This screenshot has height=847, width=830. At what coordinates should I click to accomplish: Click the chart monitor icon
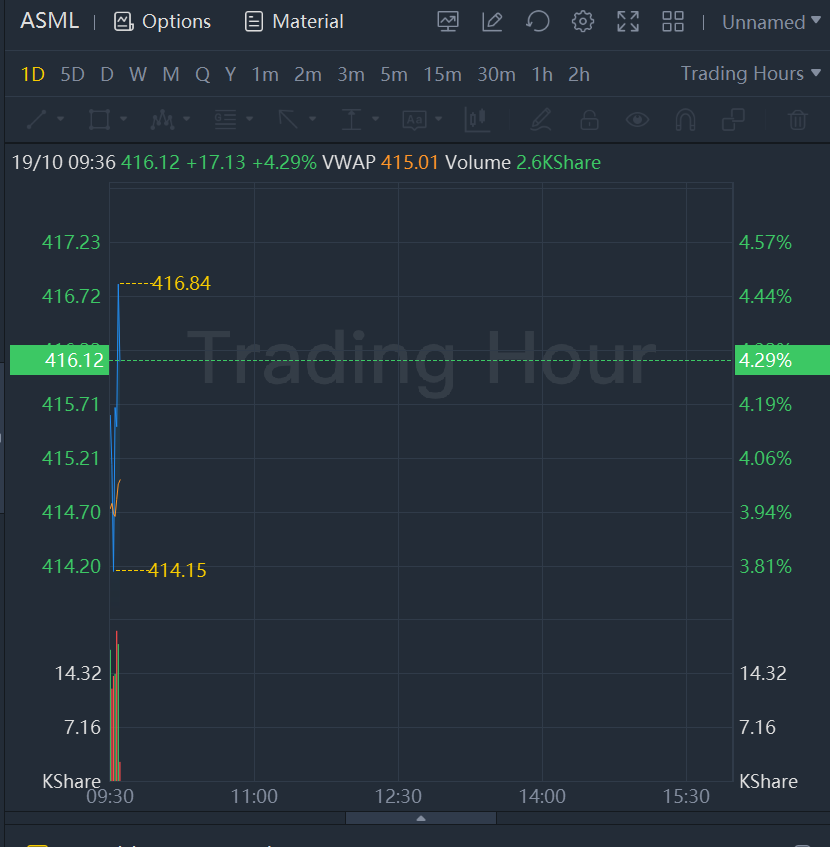click(448, 21)
